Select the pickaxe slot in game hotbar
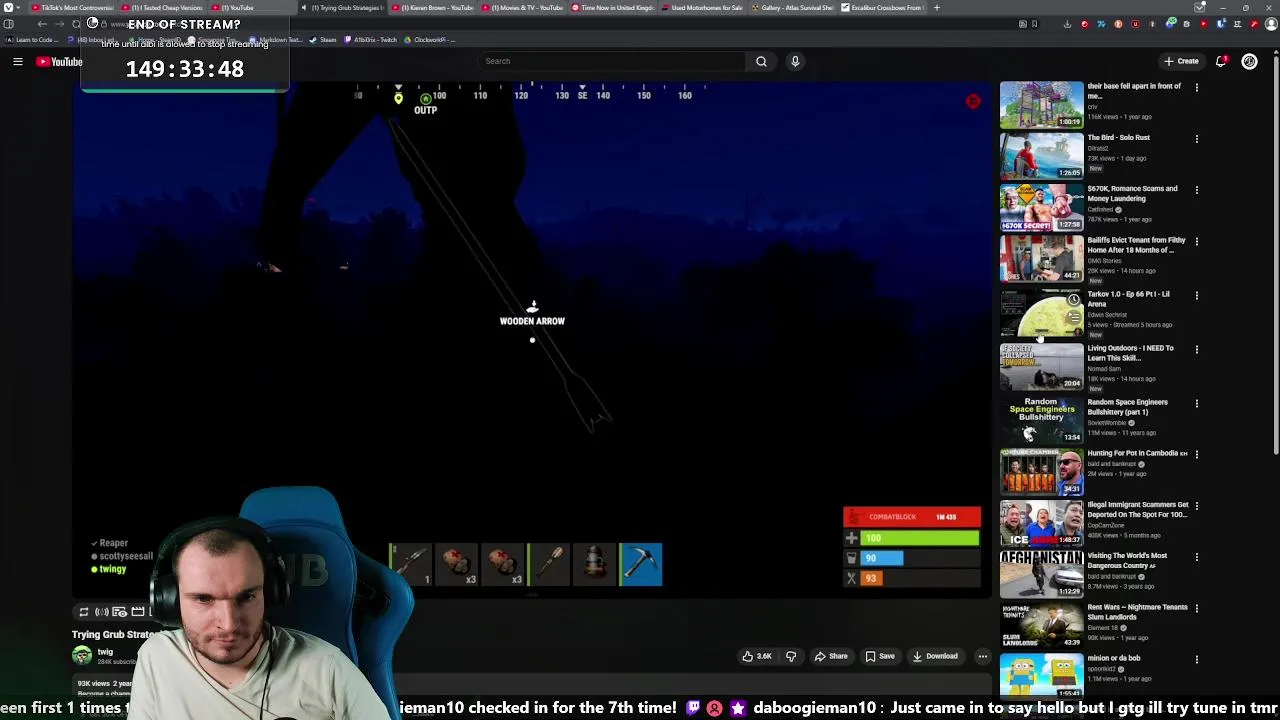Screen dimensions: 1280x720 click(640, 564)
